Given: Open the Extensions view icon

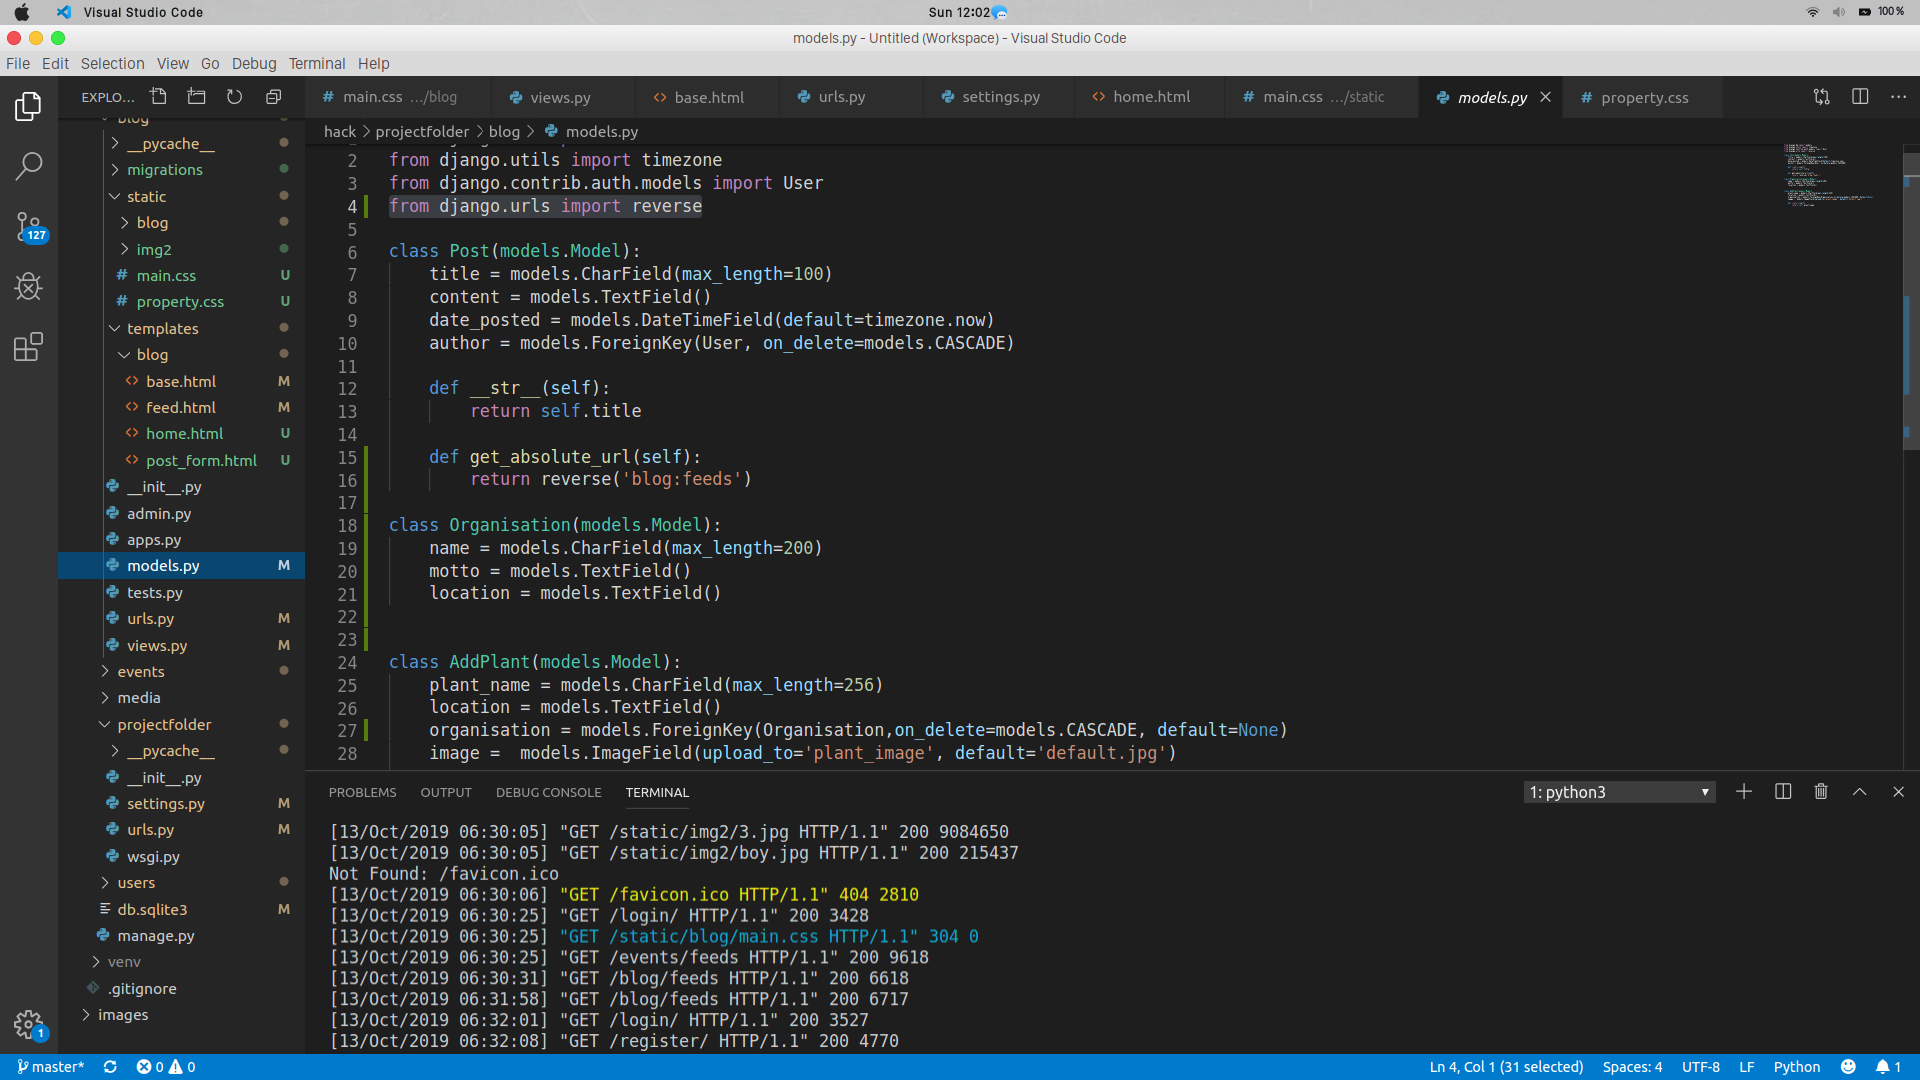Looking at the screenshot, I should click(28, 348).
